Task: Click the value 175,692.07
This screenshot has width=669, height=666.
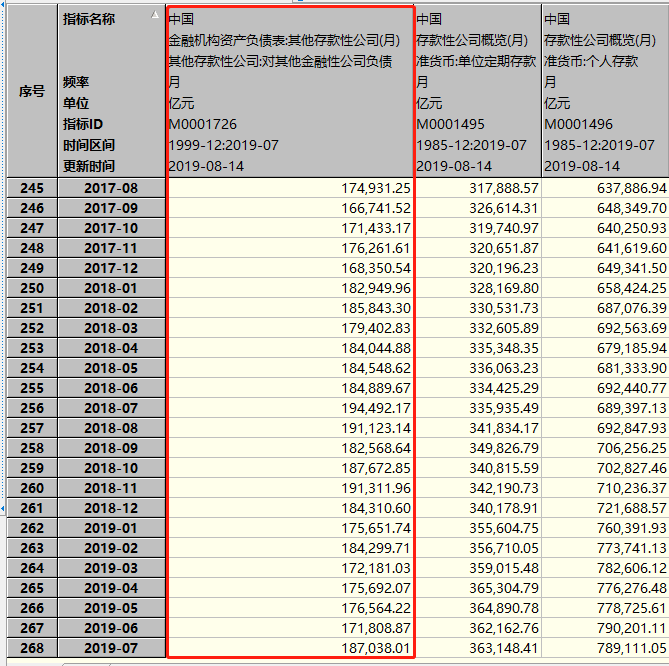Action: [375, 588]
